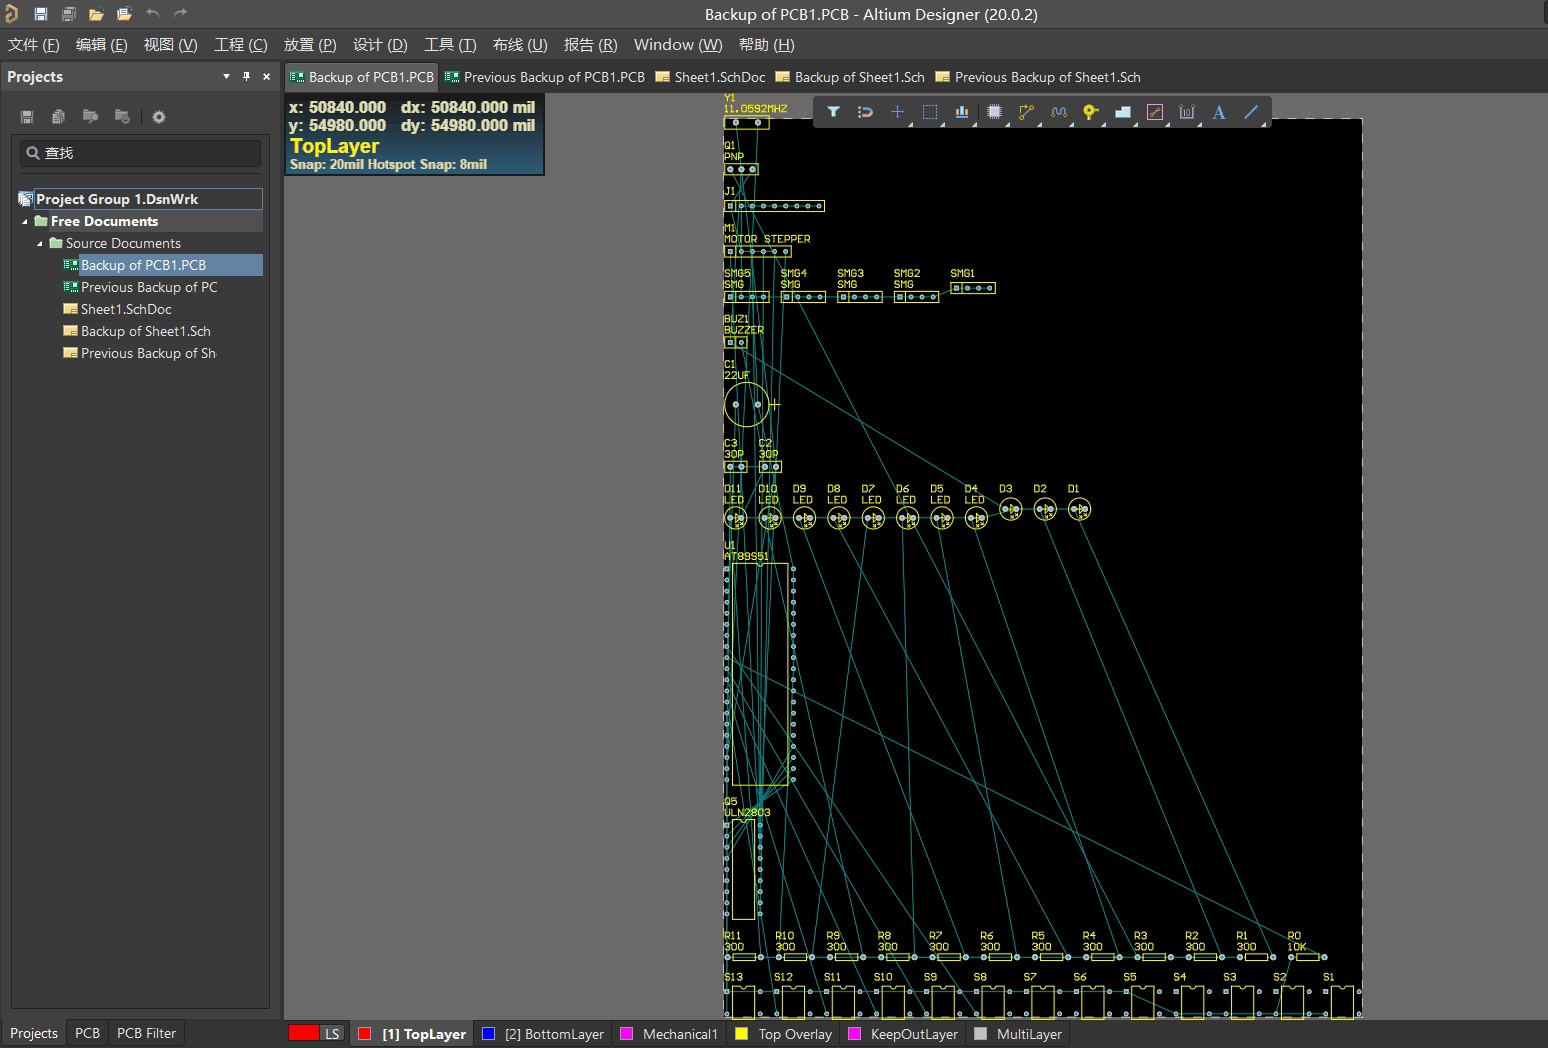Select the rectangle selection tool icon
1548x1048 pixels.
[x=930, y=112]
